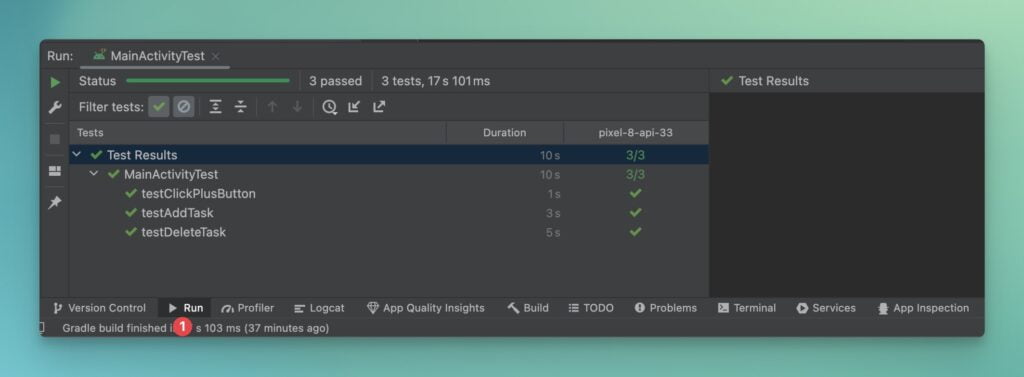Click the Gradle build finished status message

pos(196,328)
